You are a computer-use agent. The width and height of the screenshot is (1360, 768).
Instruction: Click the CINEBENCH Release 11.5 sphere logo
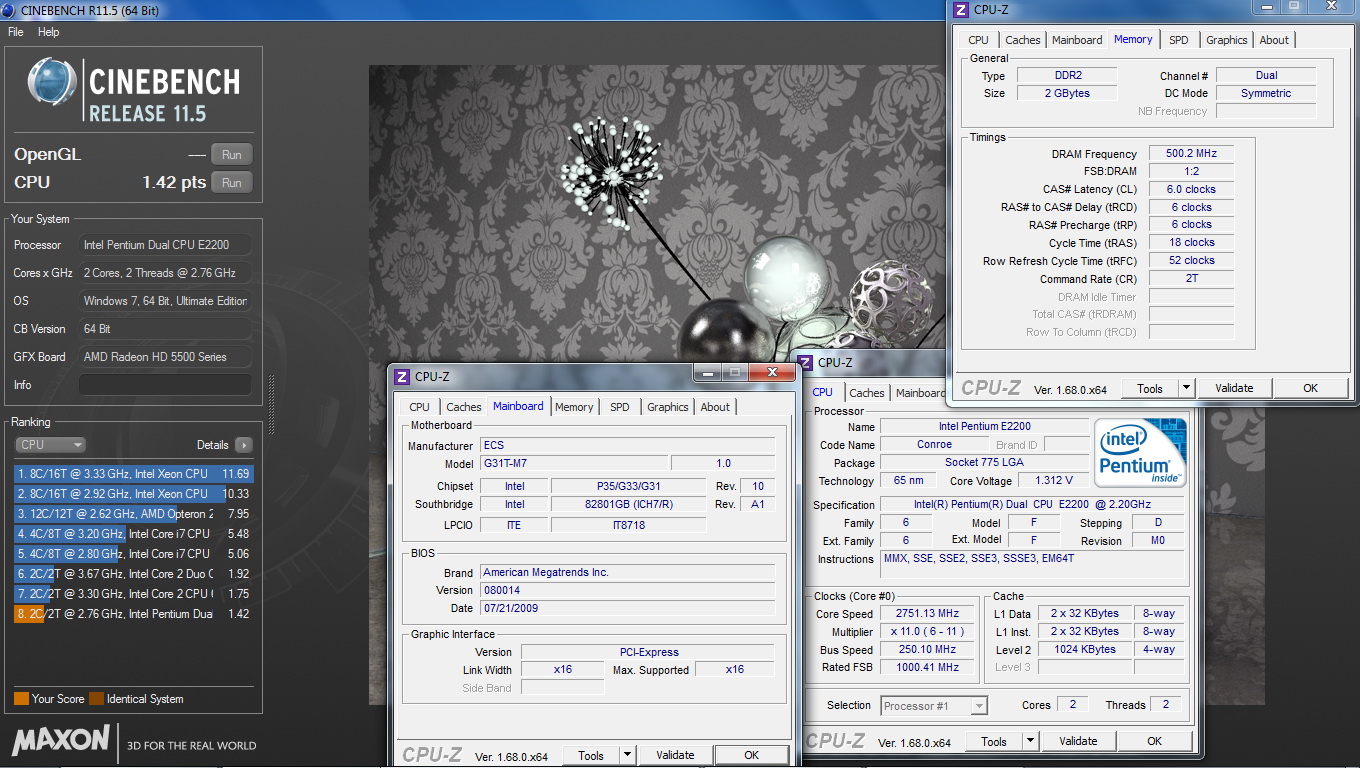coord(52,83)
